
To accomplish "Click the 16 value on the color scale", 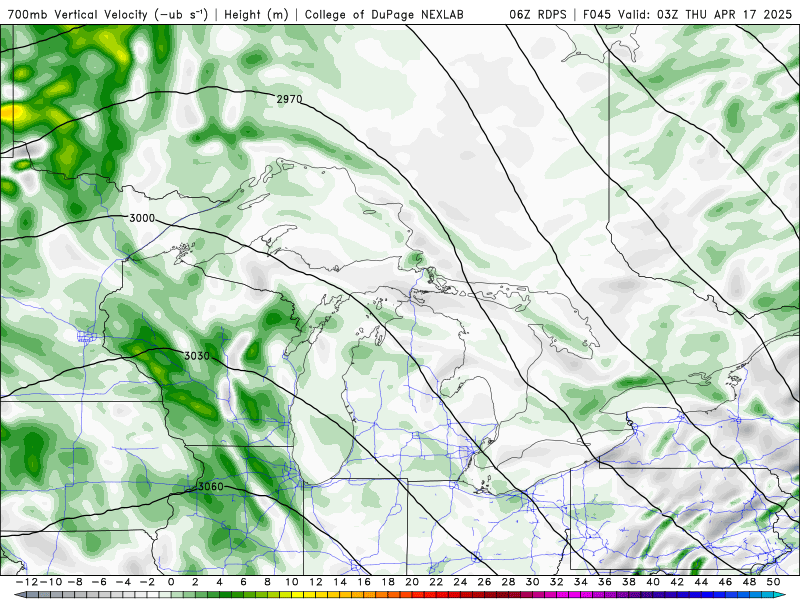I will [364, 582].
